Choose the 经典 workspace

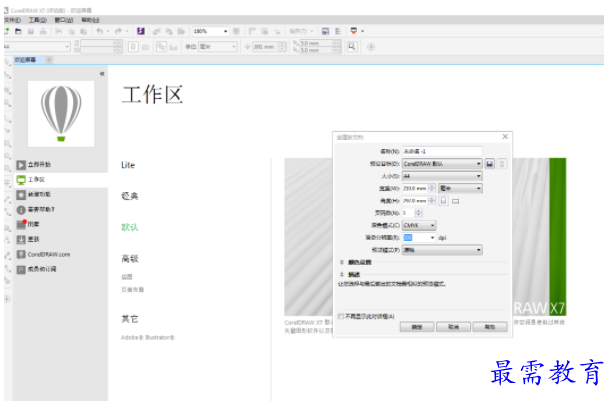pyautogui.click(x=130, y=196)
